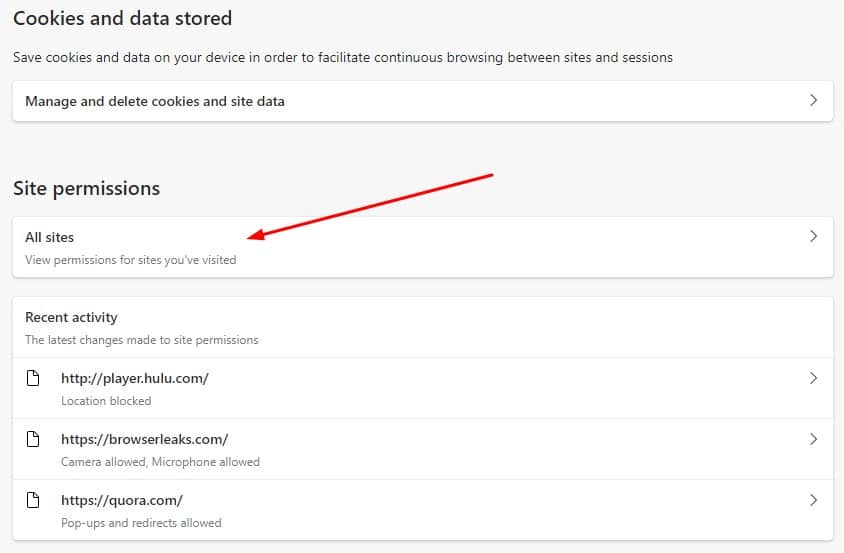Click the Cookies and data stored heading
The image size is (844, 553).
pyautogui.click(x=123, y=18)
